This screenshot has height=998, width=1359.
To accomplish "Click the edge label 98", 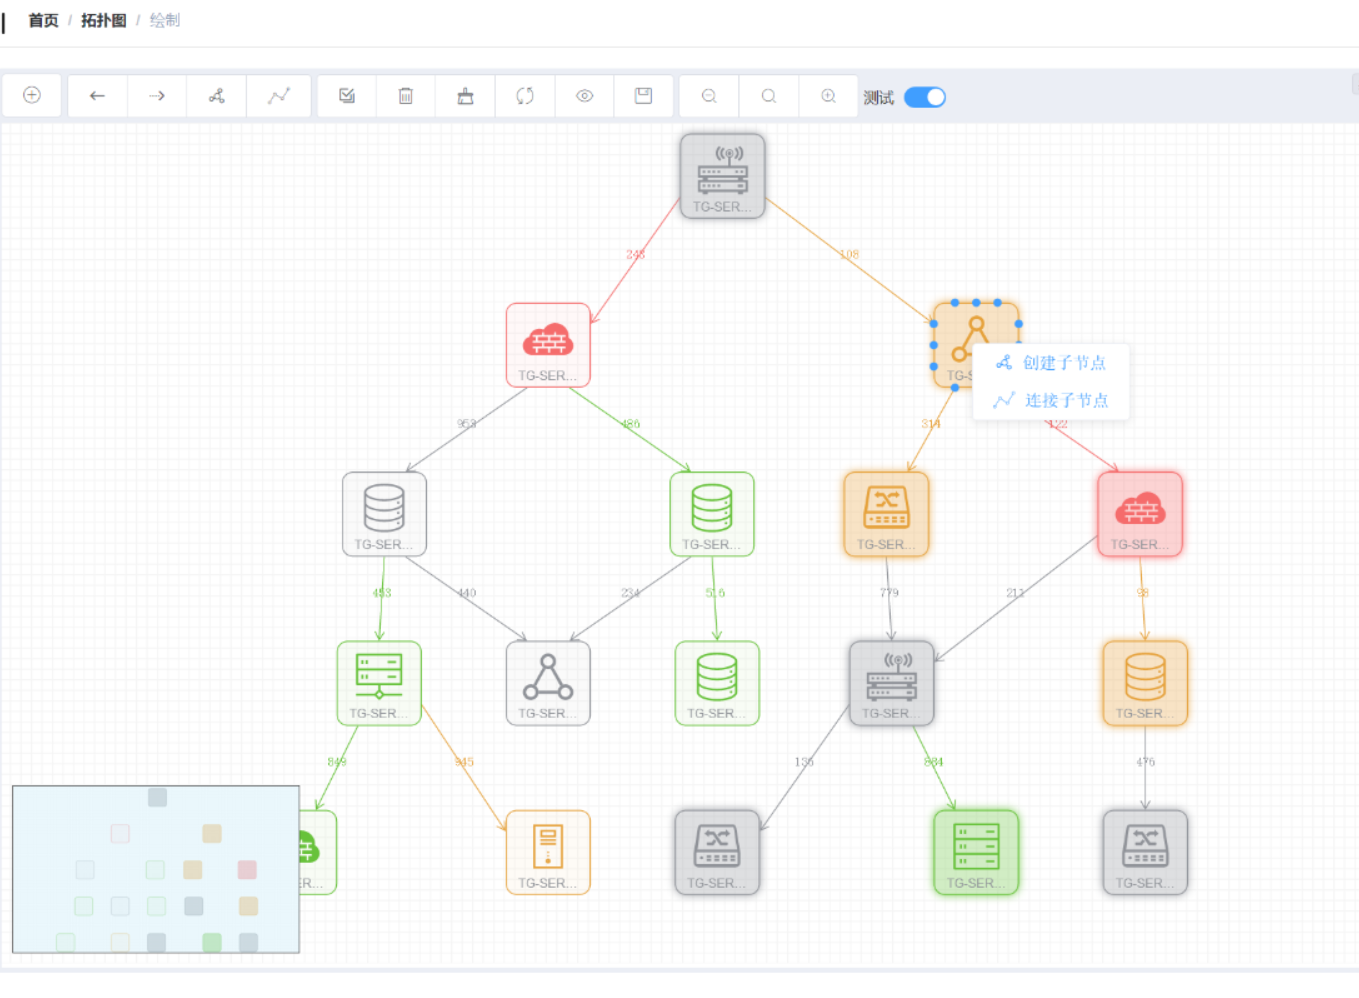I will [1143, 593].
